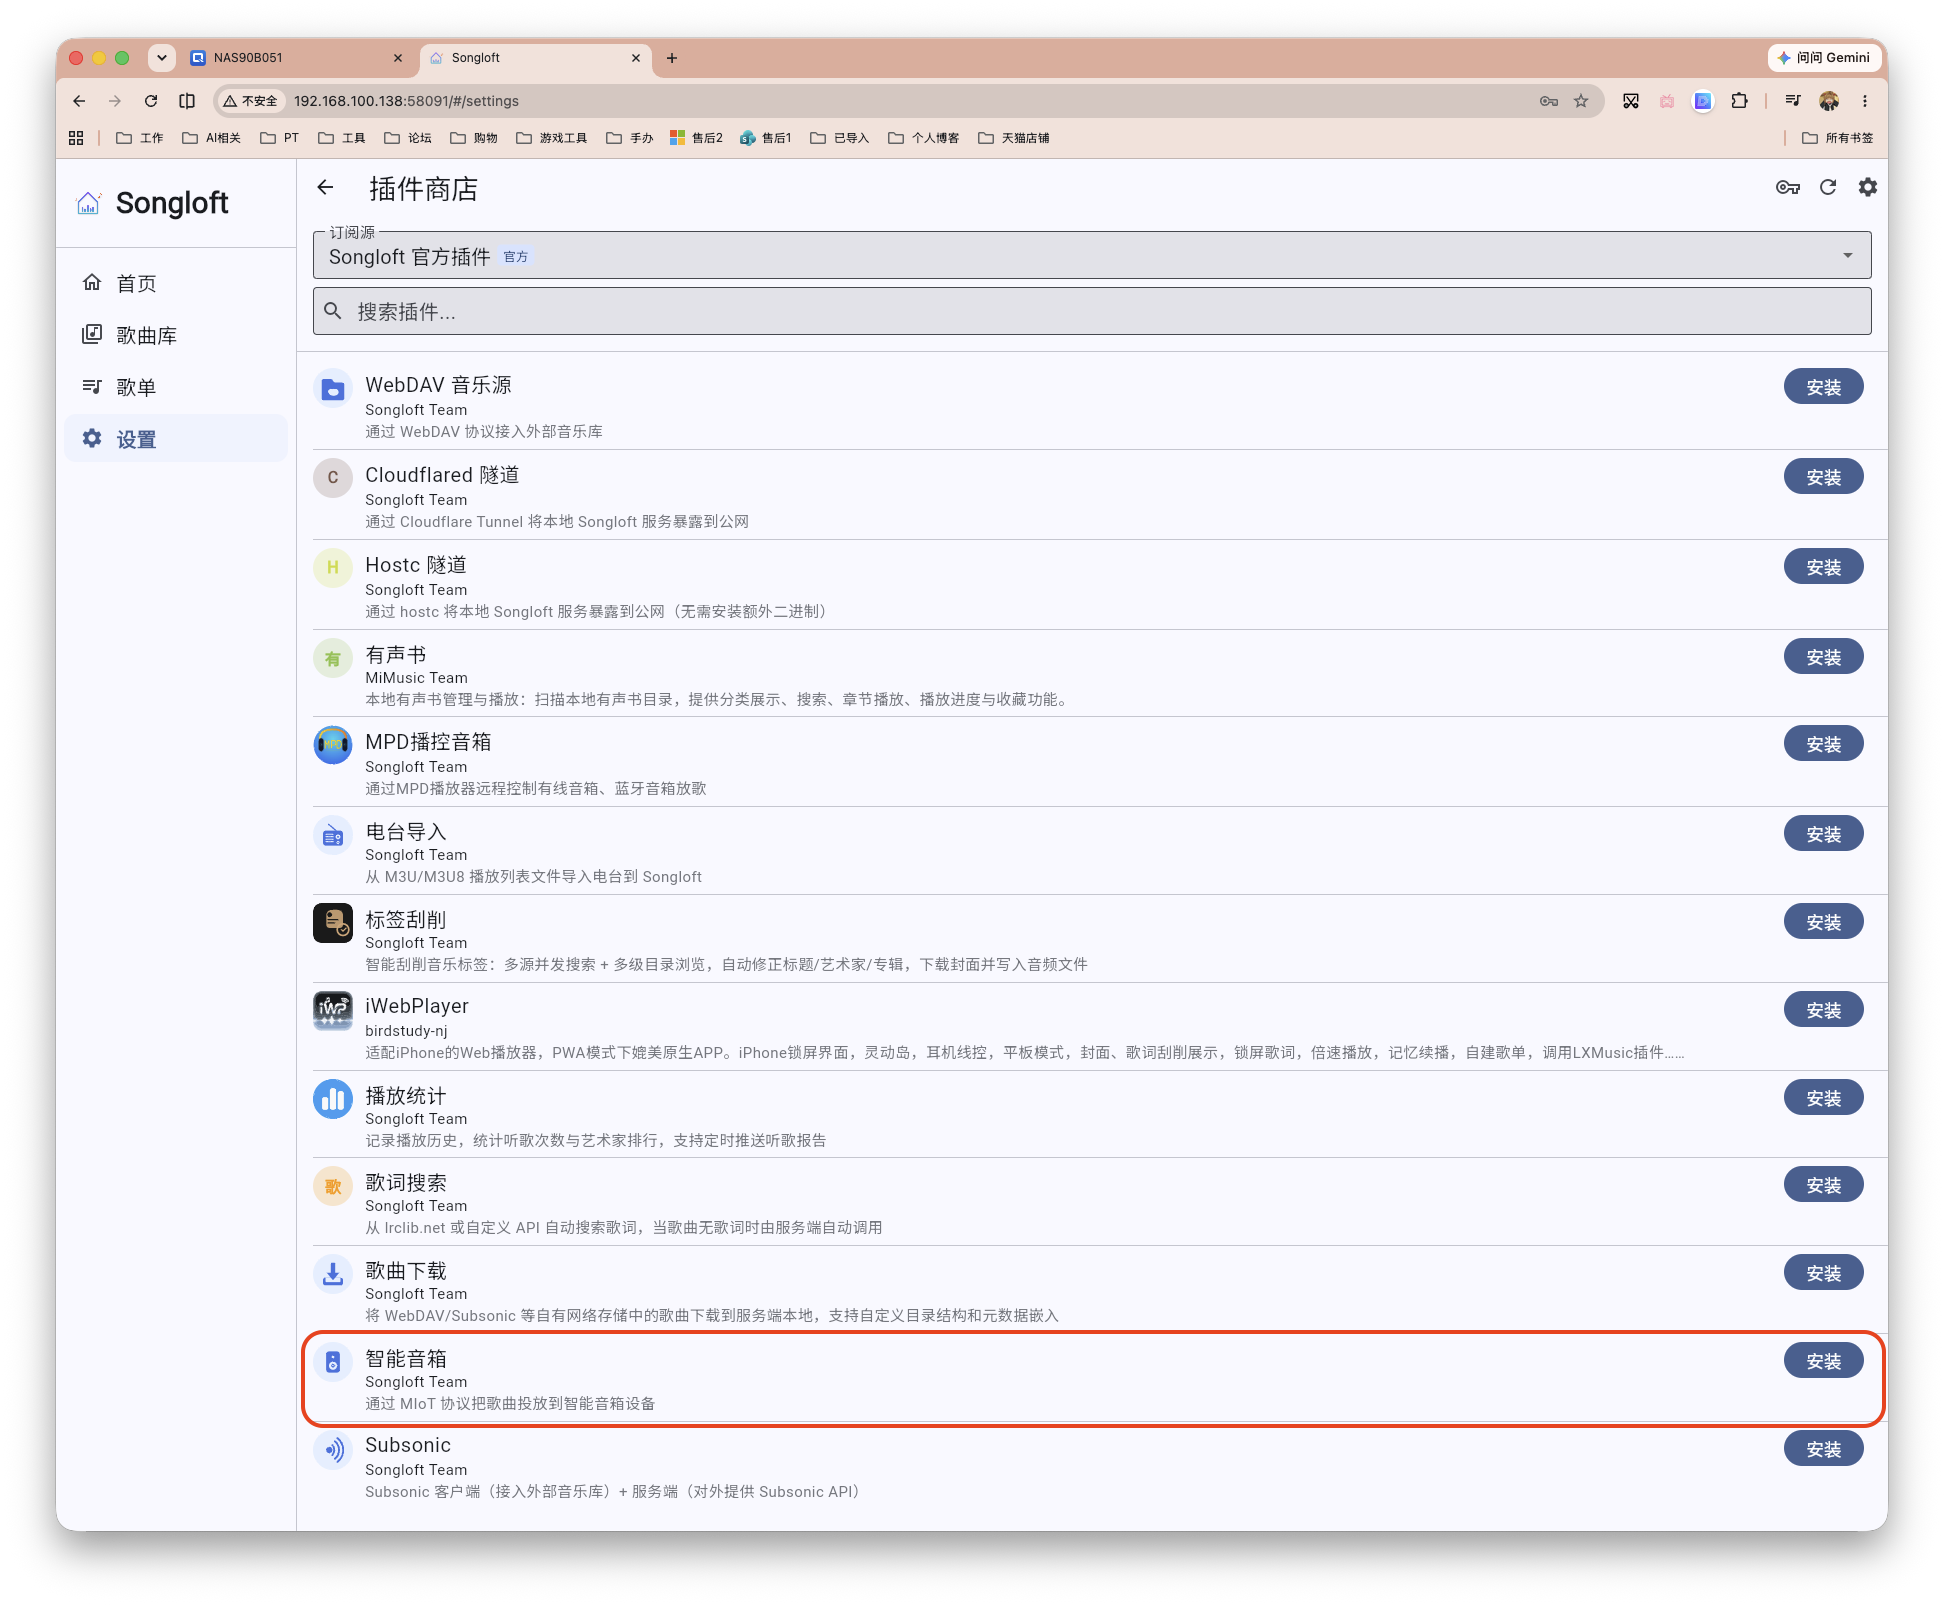The width and height of the screenshot is (1944, 1605).
Task: Open the 论坛 bookmarks folder
Action: click(x=408, y=138)
